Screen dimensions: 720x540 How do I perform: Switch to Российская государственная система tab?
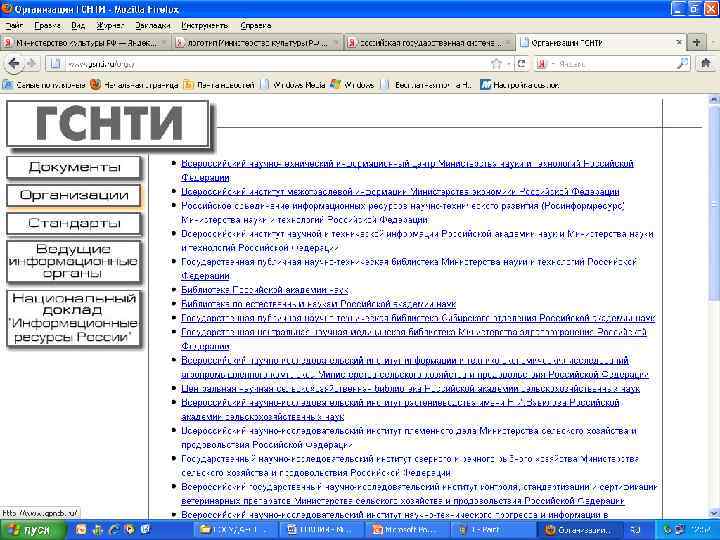point(430,43)
